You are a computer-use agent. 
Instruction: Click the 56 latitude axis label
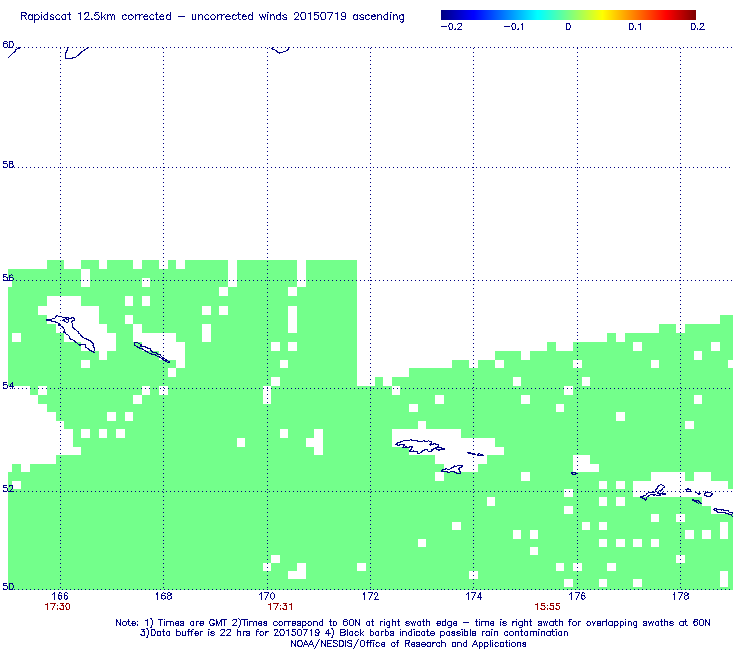click(8, 278)
